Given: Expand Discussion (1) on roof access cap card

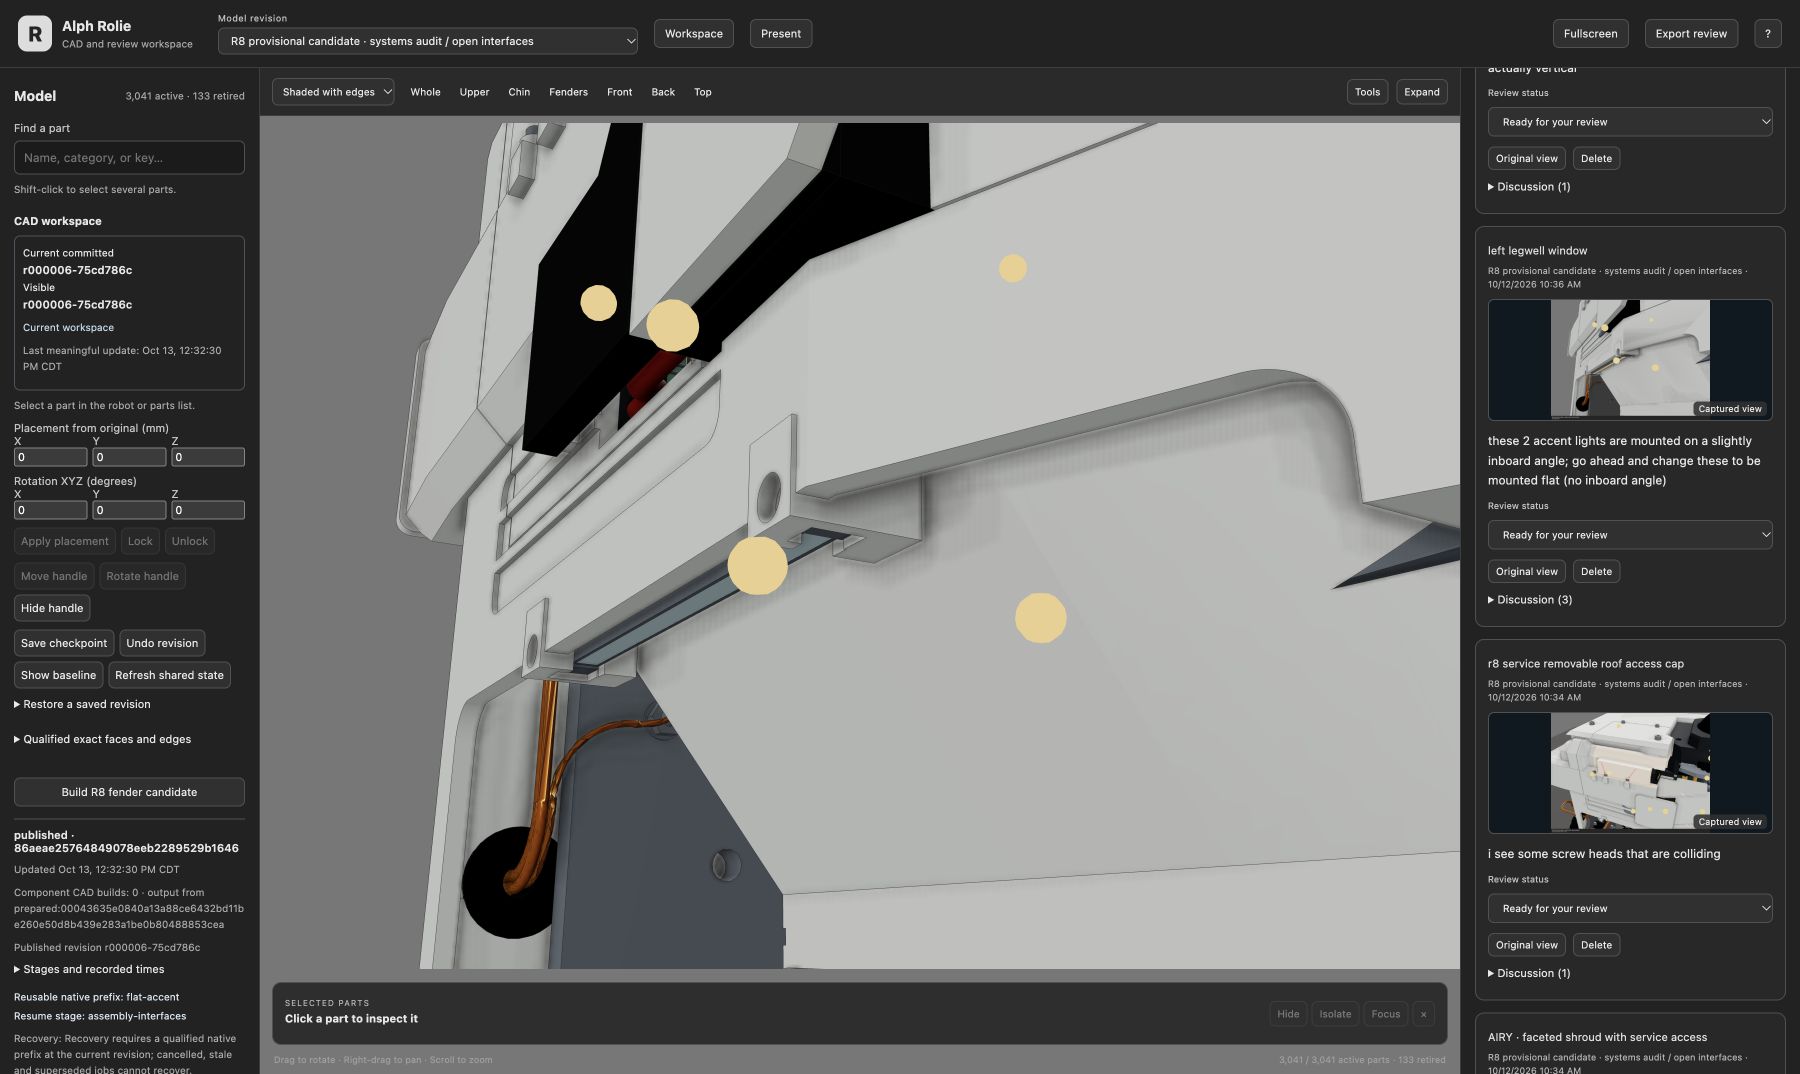Looking at the screenshot, I should [x=1529, y=973].
